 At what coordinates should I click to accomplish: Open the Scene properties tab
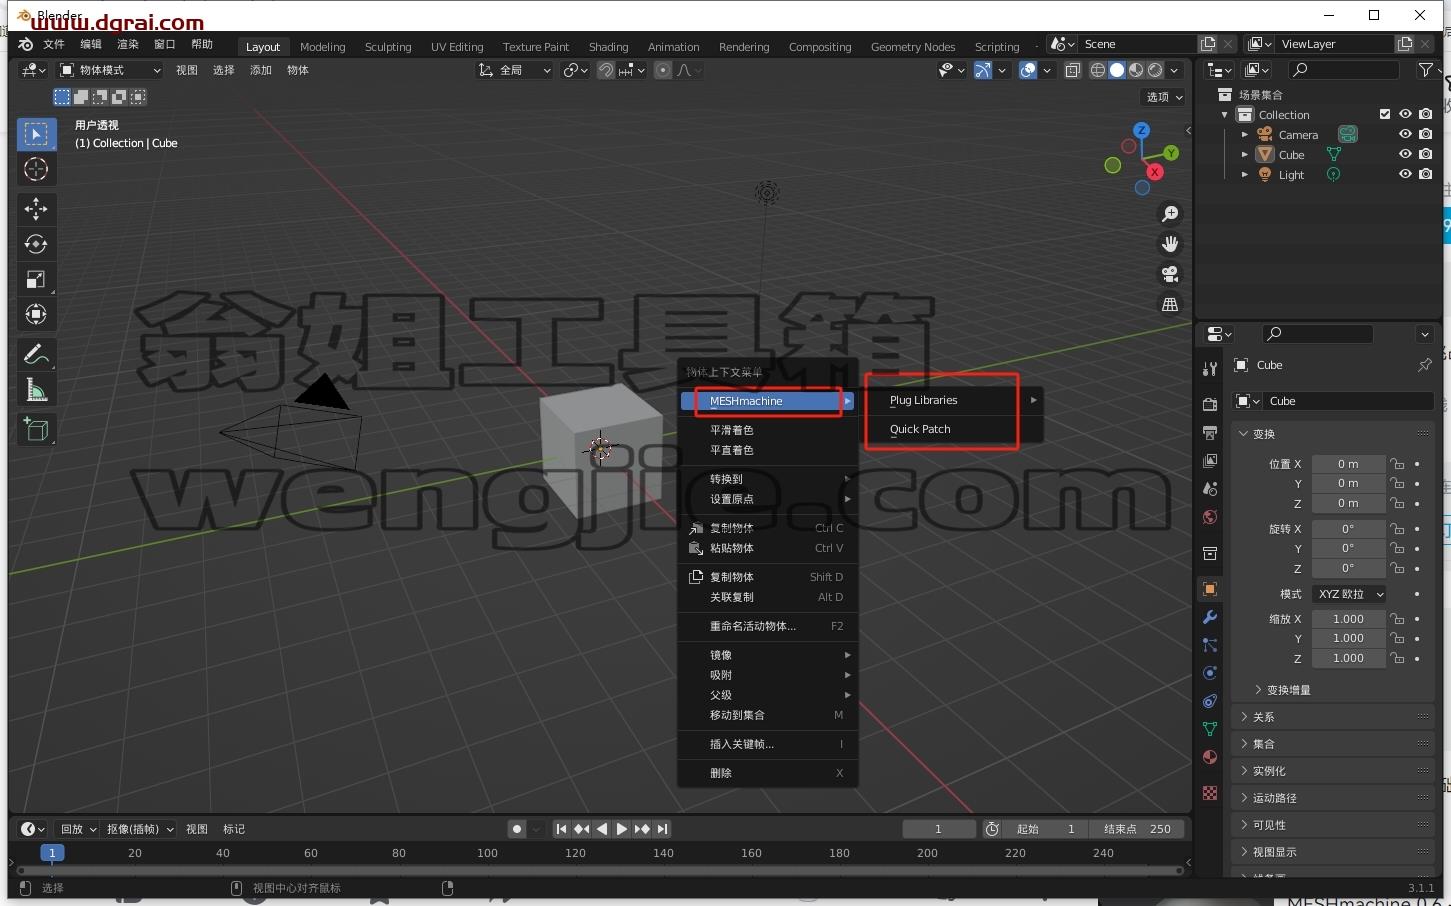(1210, 488)
